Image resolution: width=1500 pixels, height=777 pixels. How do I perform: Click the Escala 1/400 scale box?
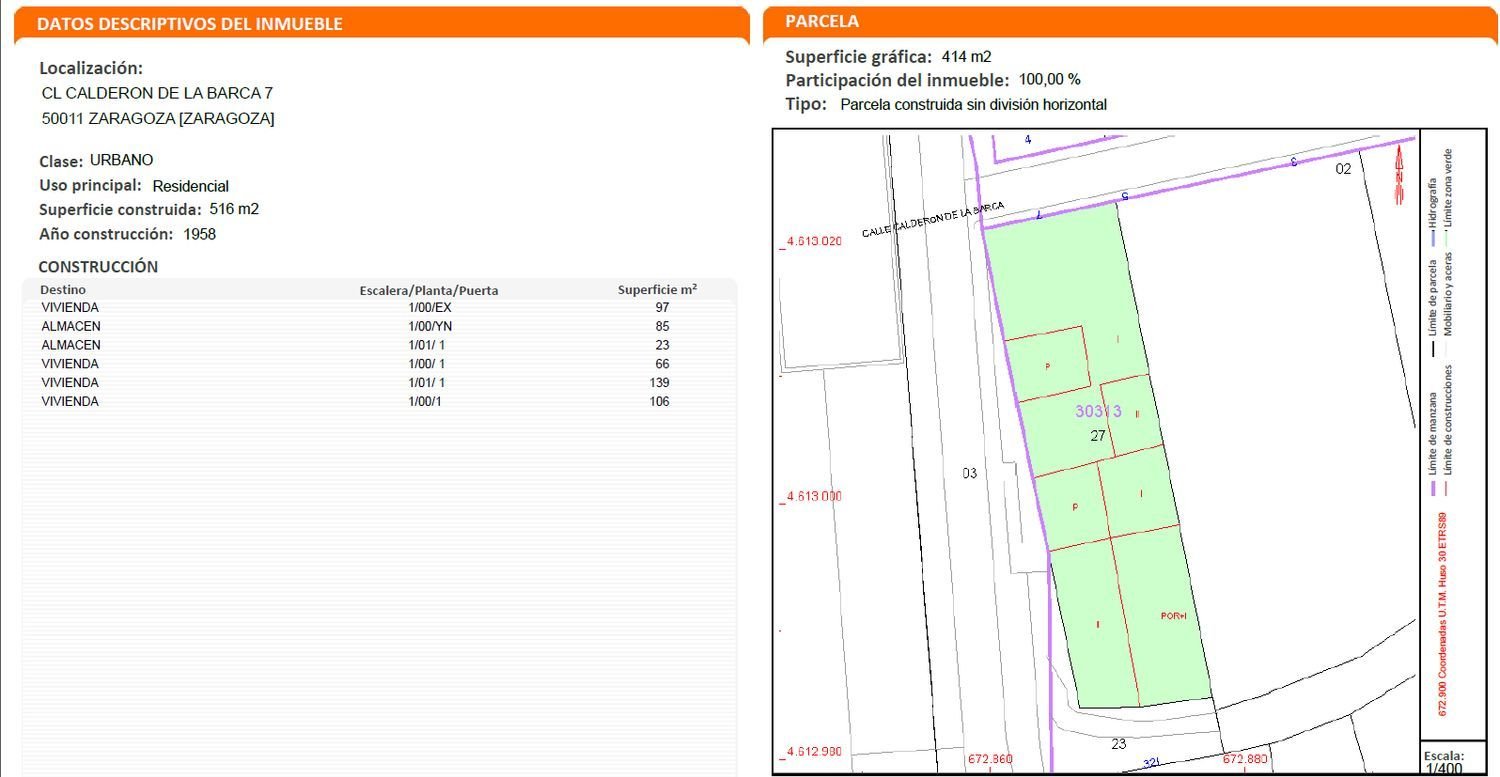click(1443, 761)
